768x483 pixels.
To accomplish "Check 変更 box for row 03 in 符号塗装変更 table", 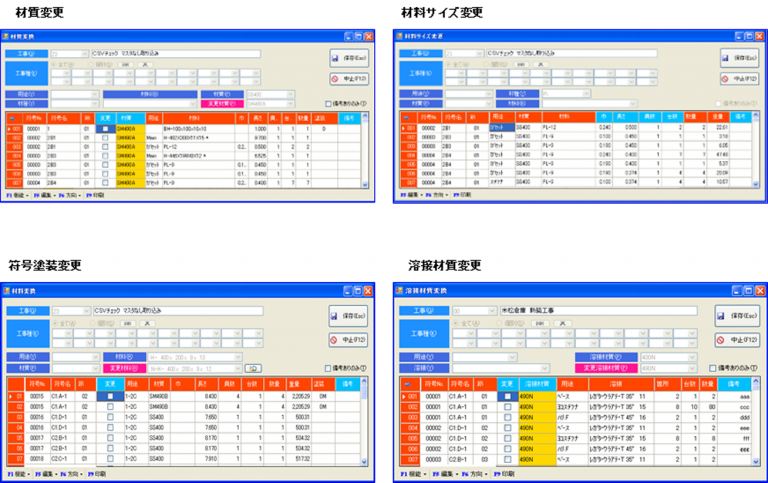I will [x=110, y=417].
